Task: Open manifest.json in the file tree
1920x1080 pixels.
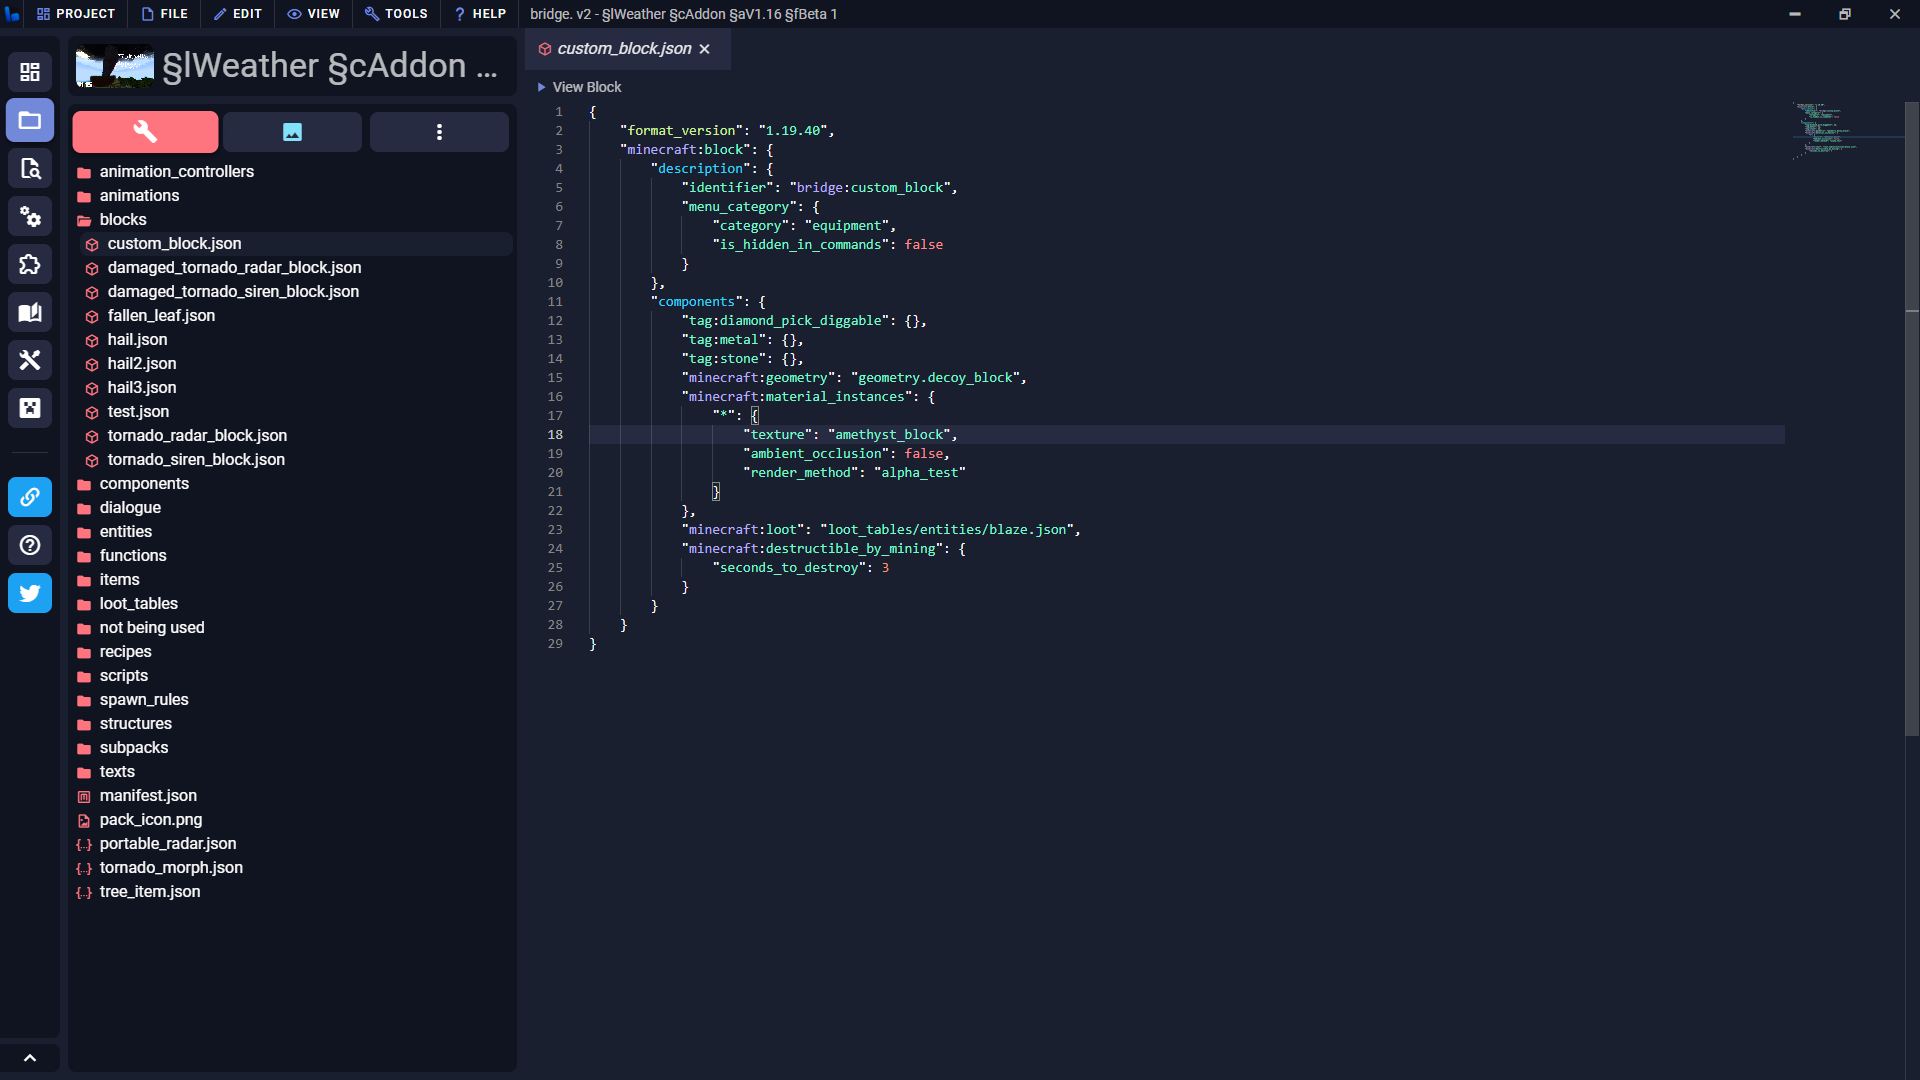Action: tap(148, 796)
